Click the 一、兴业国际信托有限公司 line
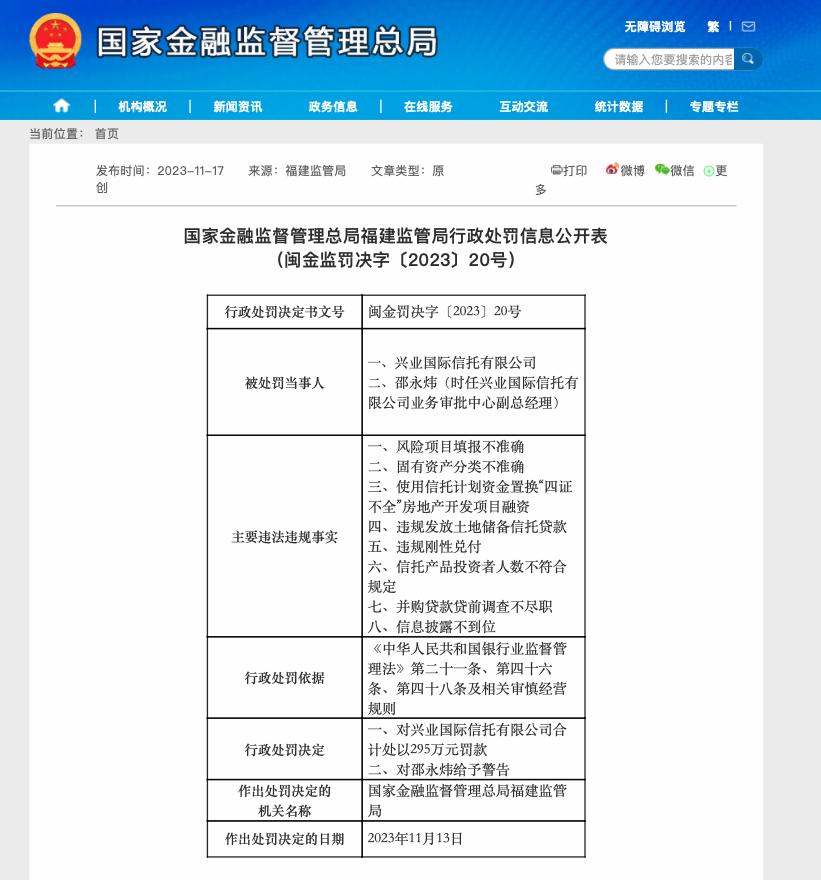This screenshot has width=821, height=880. click(x=452, y=363)
